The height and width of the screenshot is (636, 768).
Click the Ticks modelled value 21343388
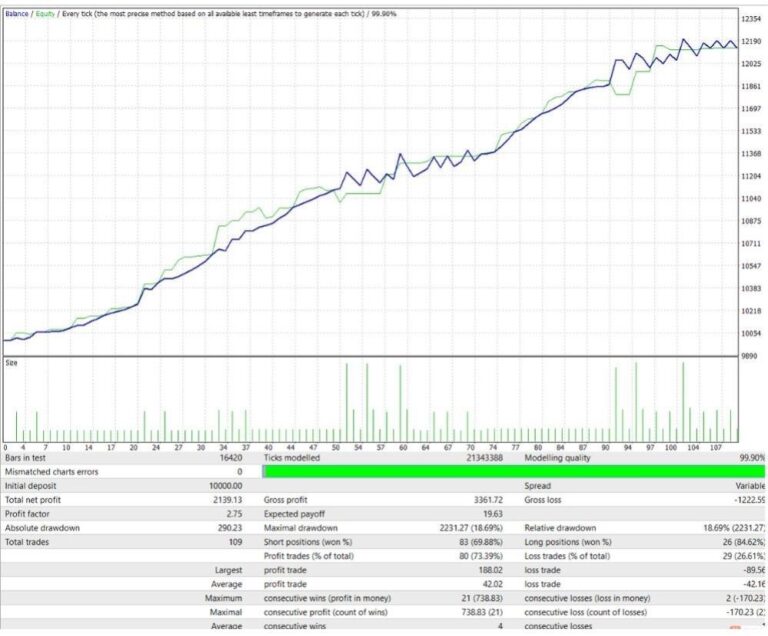(481, 457)
